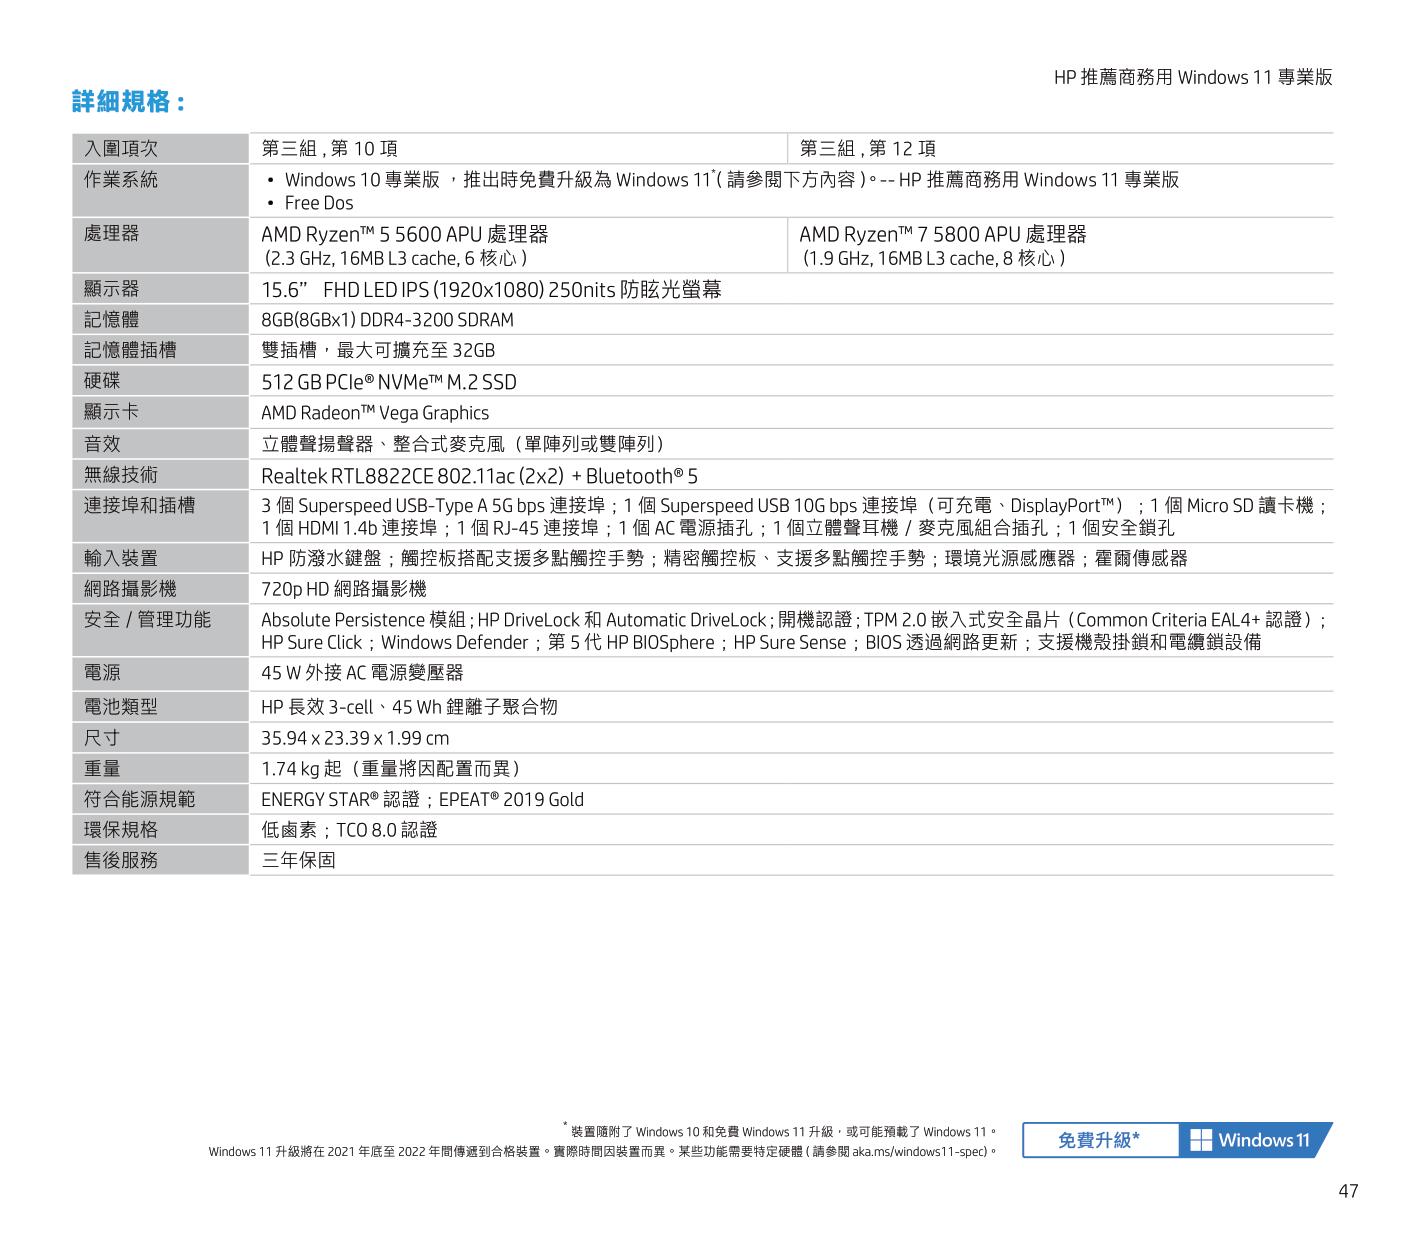The width and height of the screenshot is (1405, 1241).
Task: Select the 第三組, 第 10 項 column header
Action: click(329, 149)
